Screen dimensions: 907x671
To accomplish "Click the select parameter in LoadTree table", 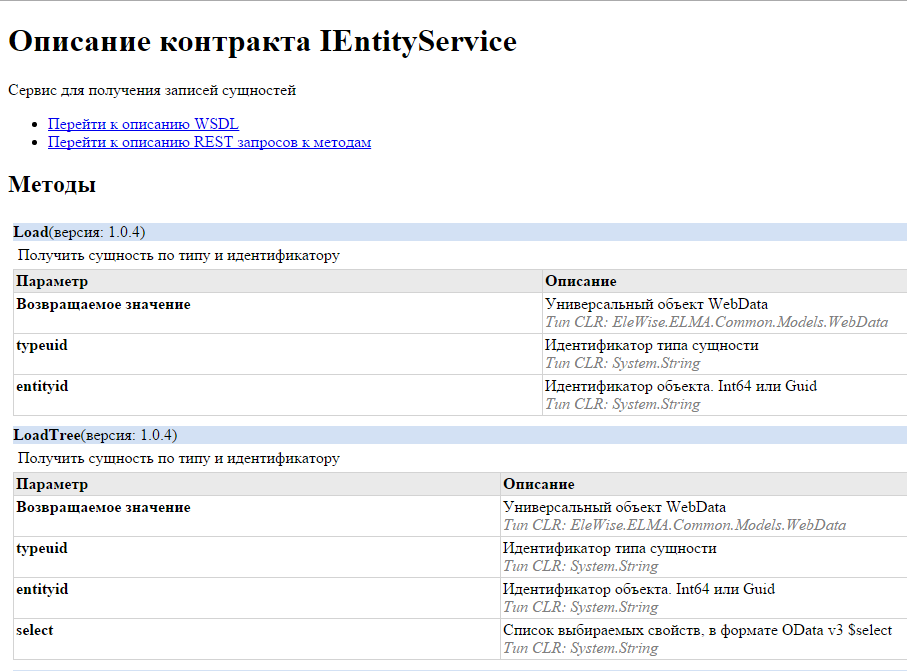I will click(x=35, y=630).
